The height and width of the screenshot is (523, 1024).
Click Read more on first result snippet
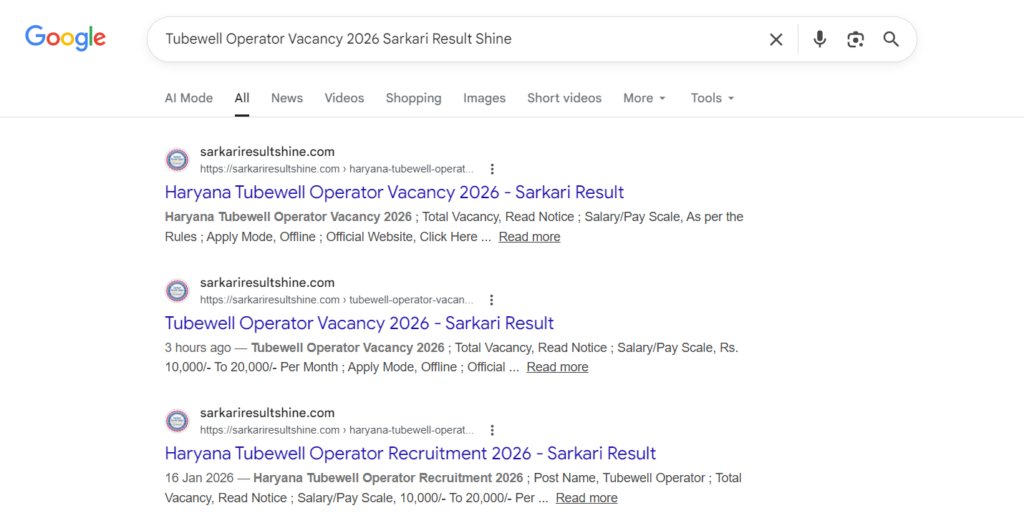point(529,237)
